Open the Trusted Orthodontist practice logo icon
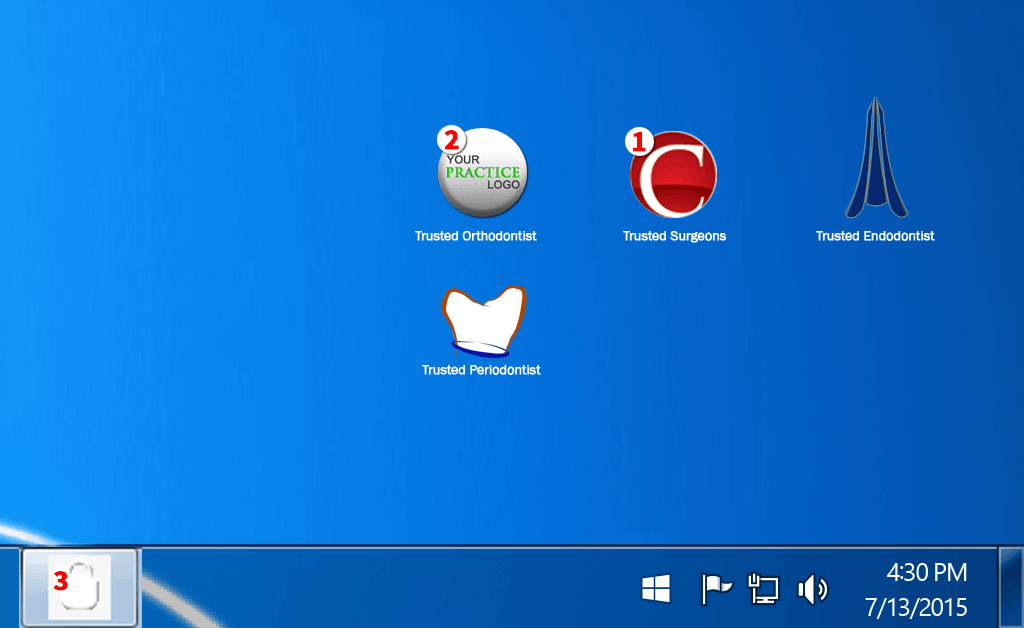Image resolution: width=1024 pixels, height=628 pixels. 482,173
